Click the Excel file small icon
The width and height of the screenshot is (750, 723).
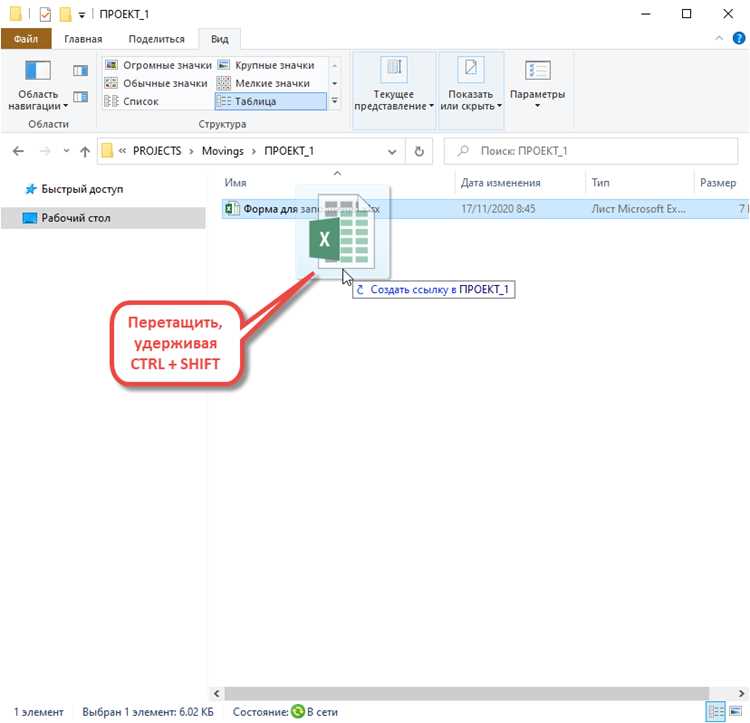click(x=232, y=209)
